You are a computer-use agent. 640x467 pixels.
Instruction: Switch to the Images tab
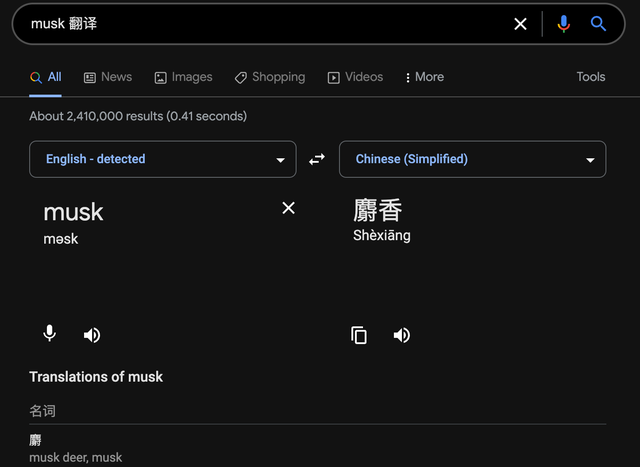pyautogui.click(x=183, y=77)
